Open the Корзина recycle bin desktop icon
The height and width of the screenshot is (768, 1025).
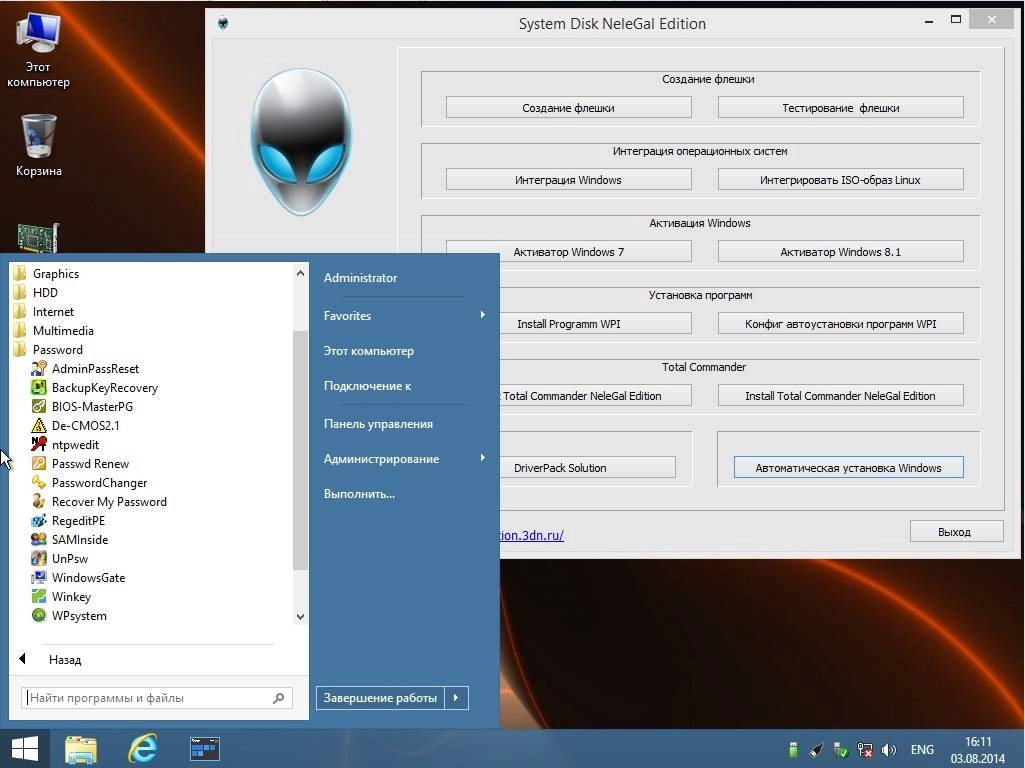[39, 145]
